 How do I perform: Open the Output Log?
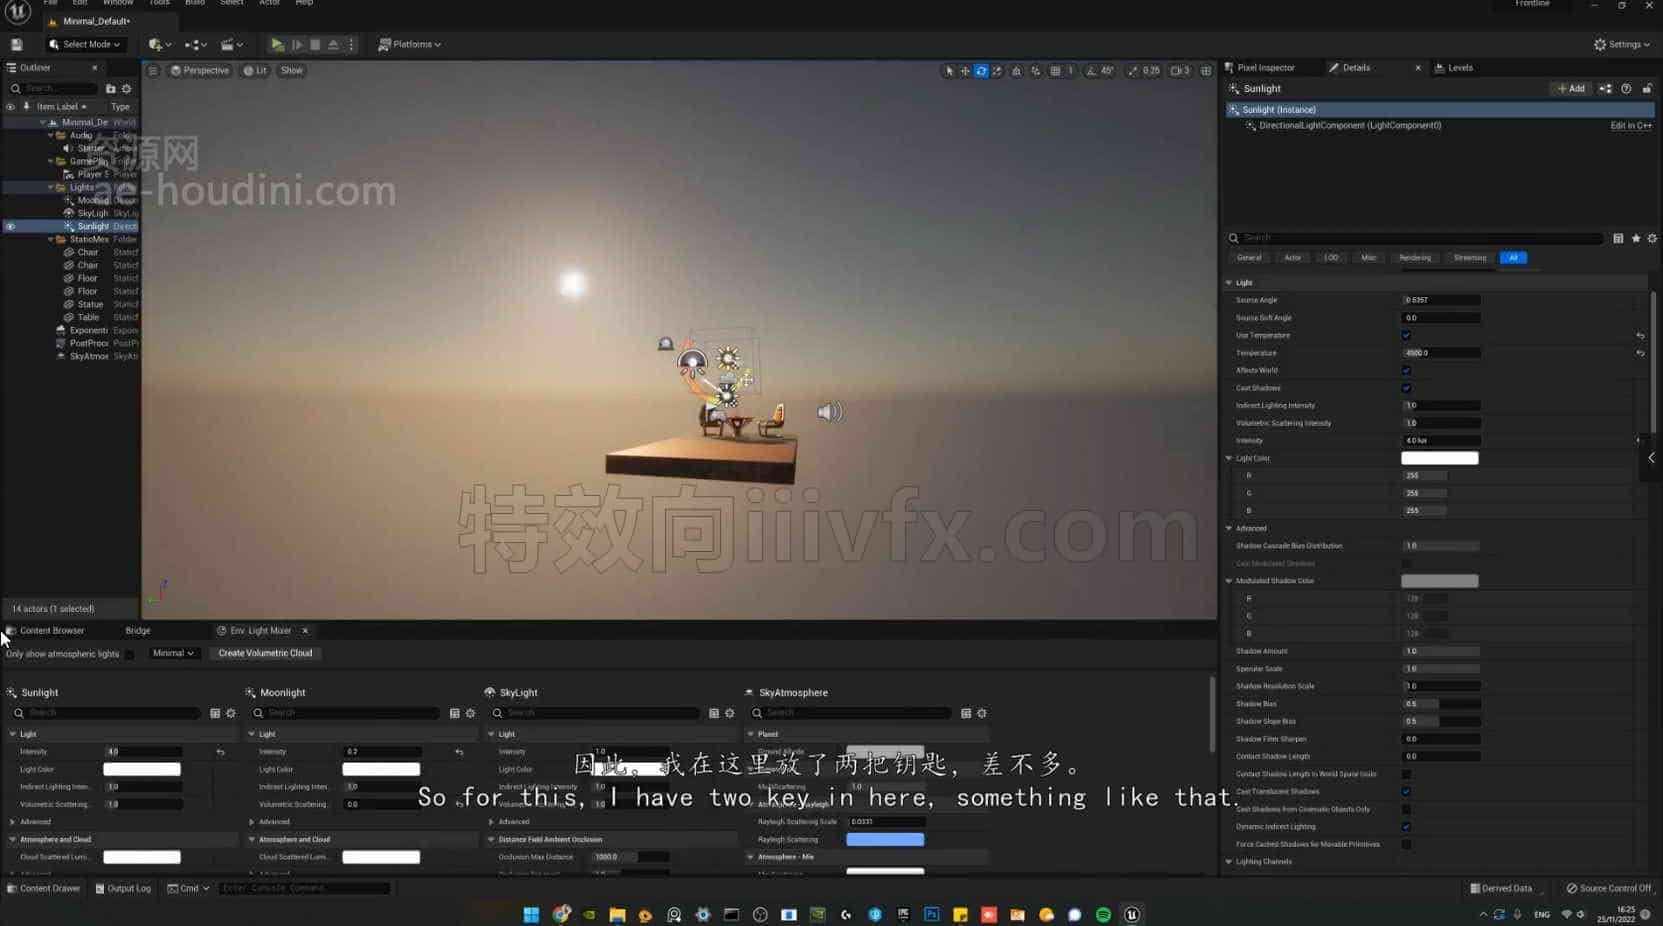tap(122, 889)
